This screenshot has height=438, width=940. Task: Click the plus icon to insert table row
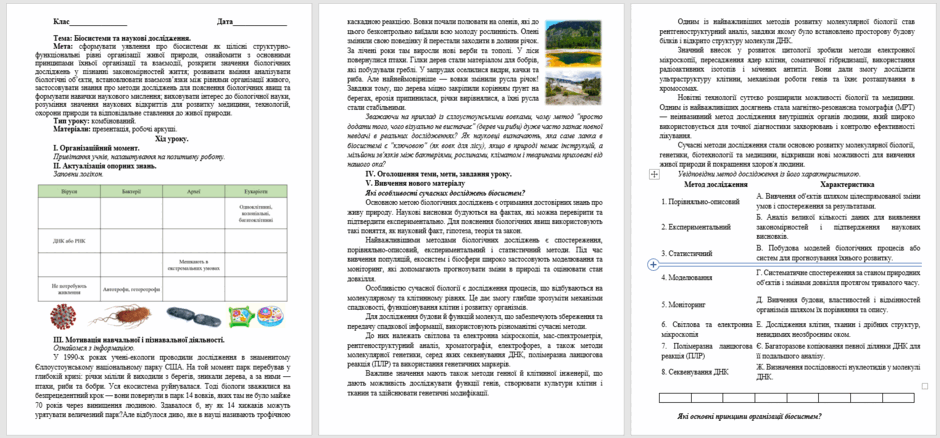[x=653, y=264]
